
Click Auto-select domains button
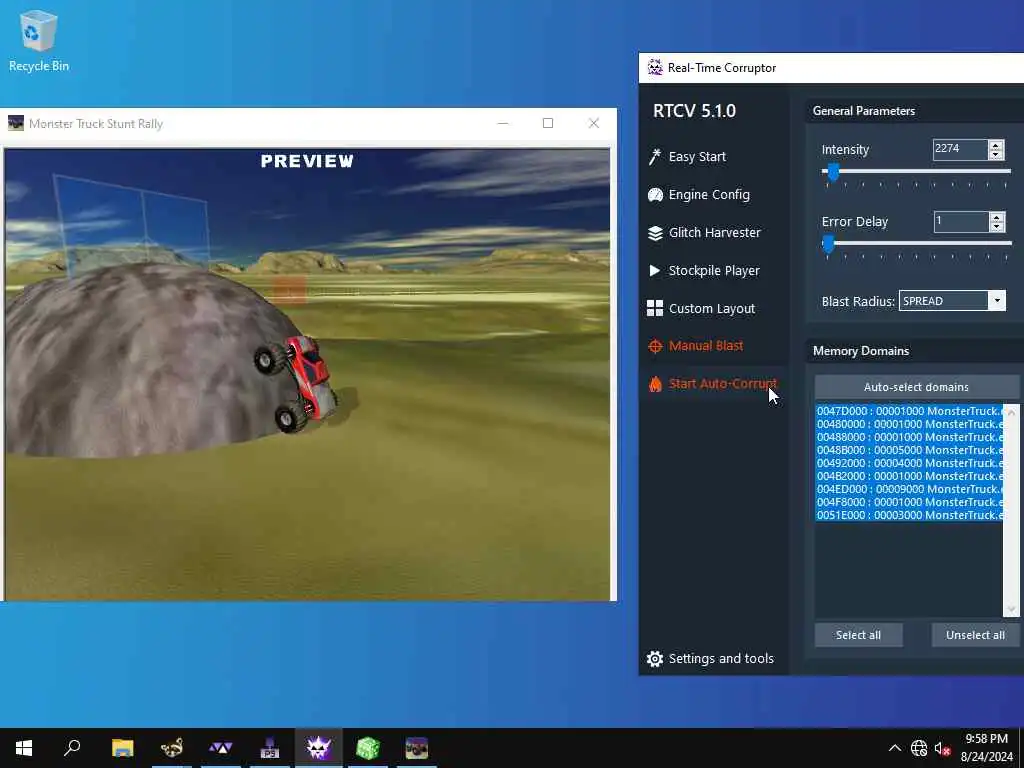click(x=916, y=387)
